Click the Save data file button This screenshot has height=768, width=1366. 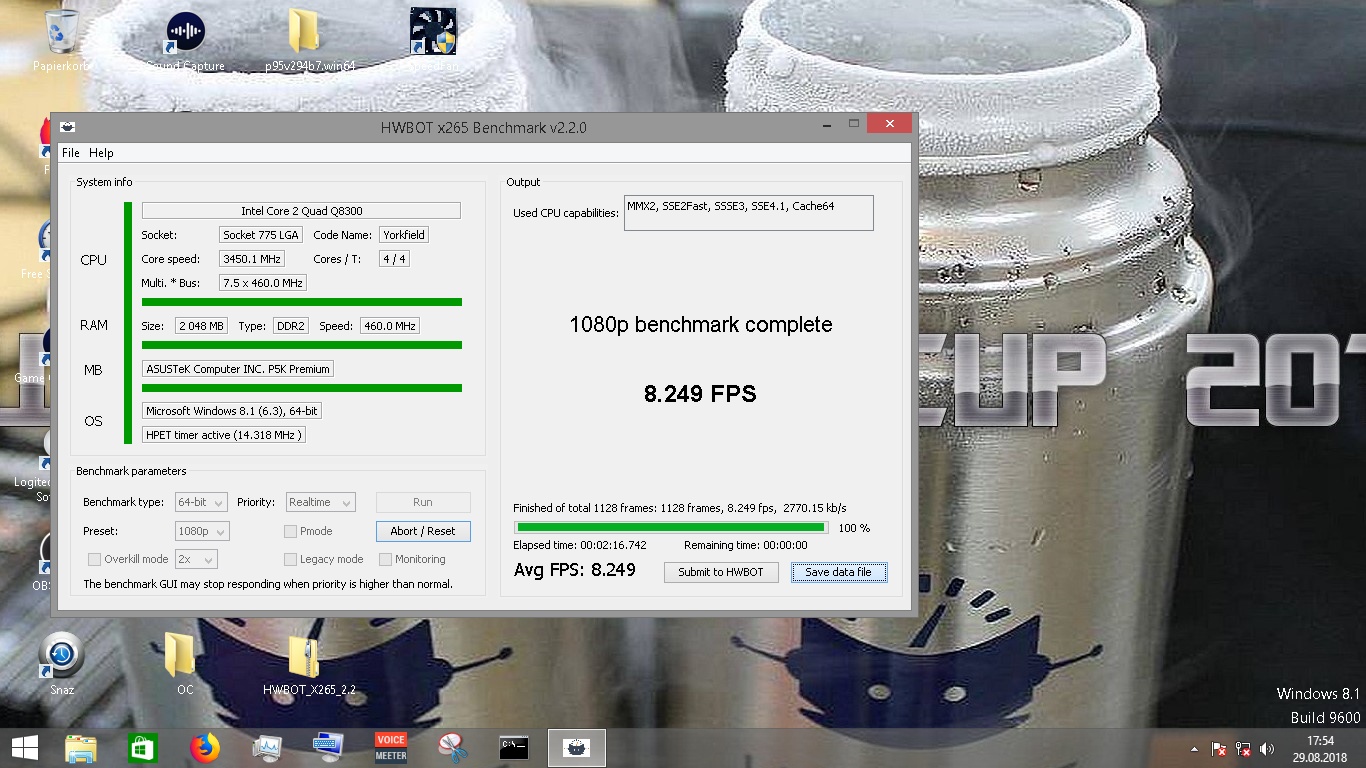pos(839,572)
